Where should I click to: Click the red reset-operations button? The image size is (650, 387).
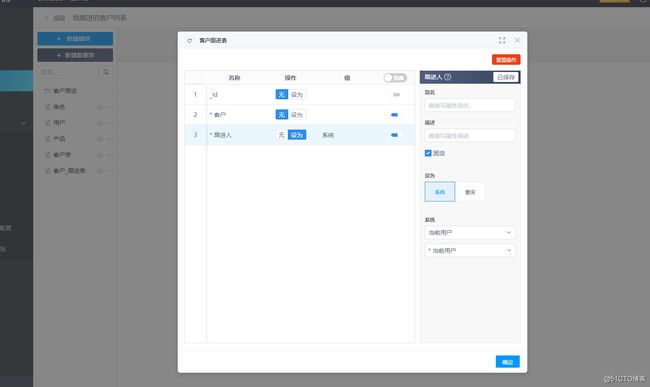[506, 60]
